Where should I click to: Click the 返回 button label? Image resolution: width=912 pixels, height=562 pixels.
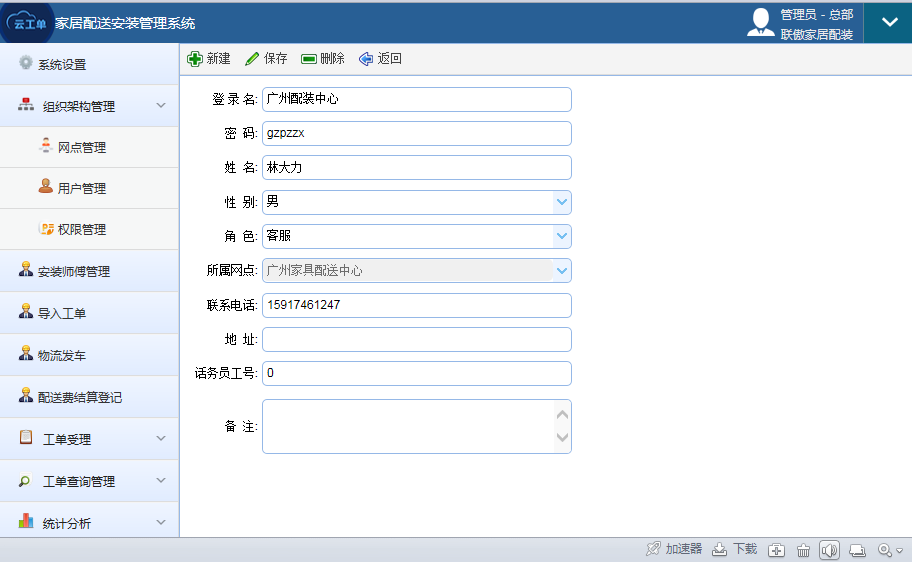(x=389, y=59)
